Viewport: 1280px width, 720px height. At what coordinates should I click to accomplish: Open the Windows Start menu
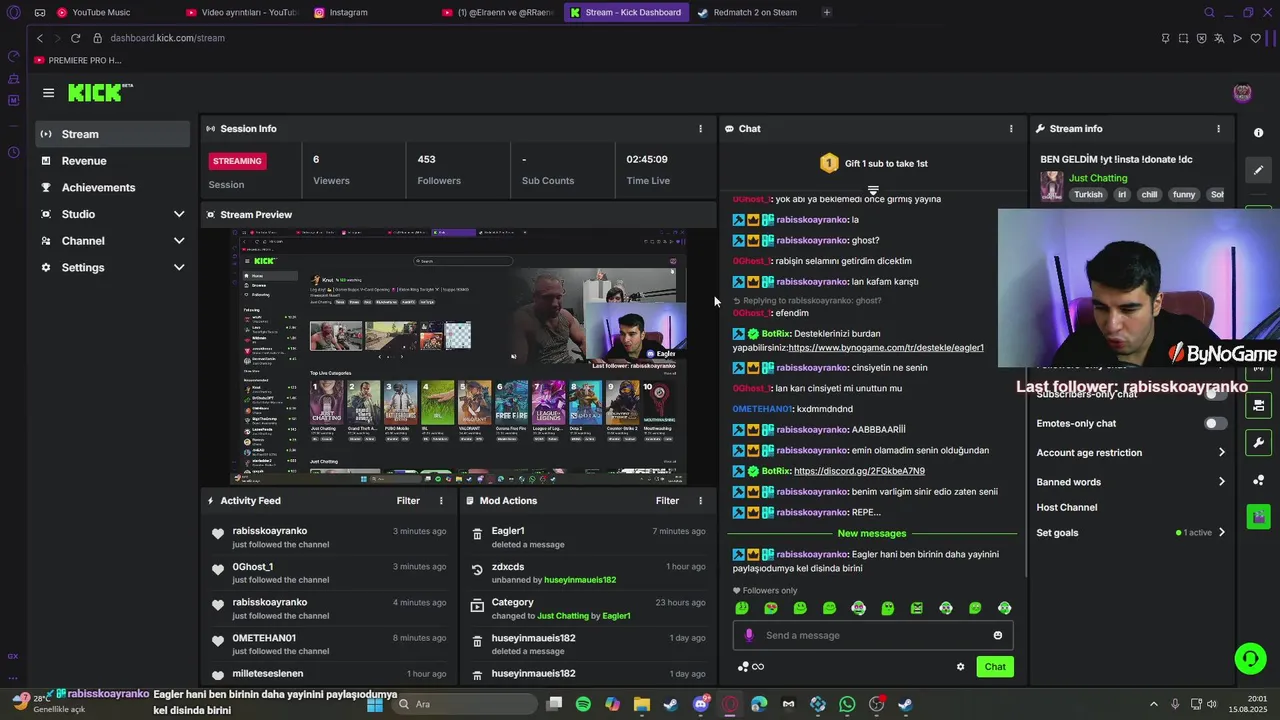click(375, 704)
